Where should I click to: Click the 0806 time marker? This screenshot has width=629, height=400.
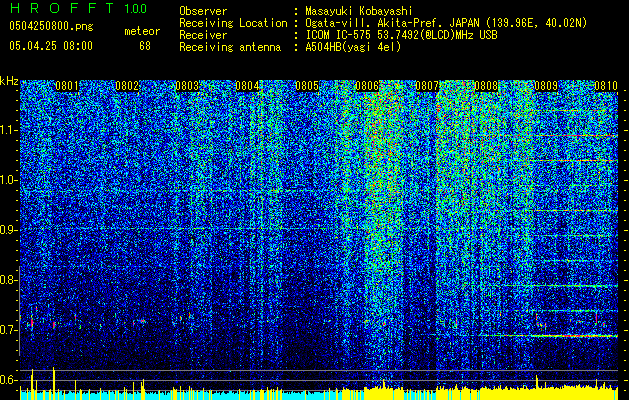367,86
